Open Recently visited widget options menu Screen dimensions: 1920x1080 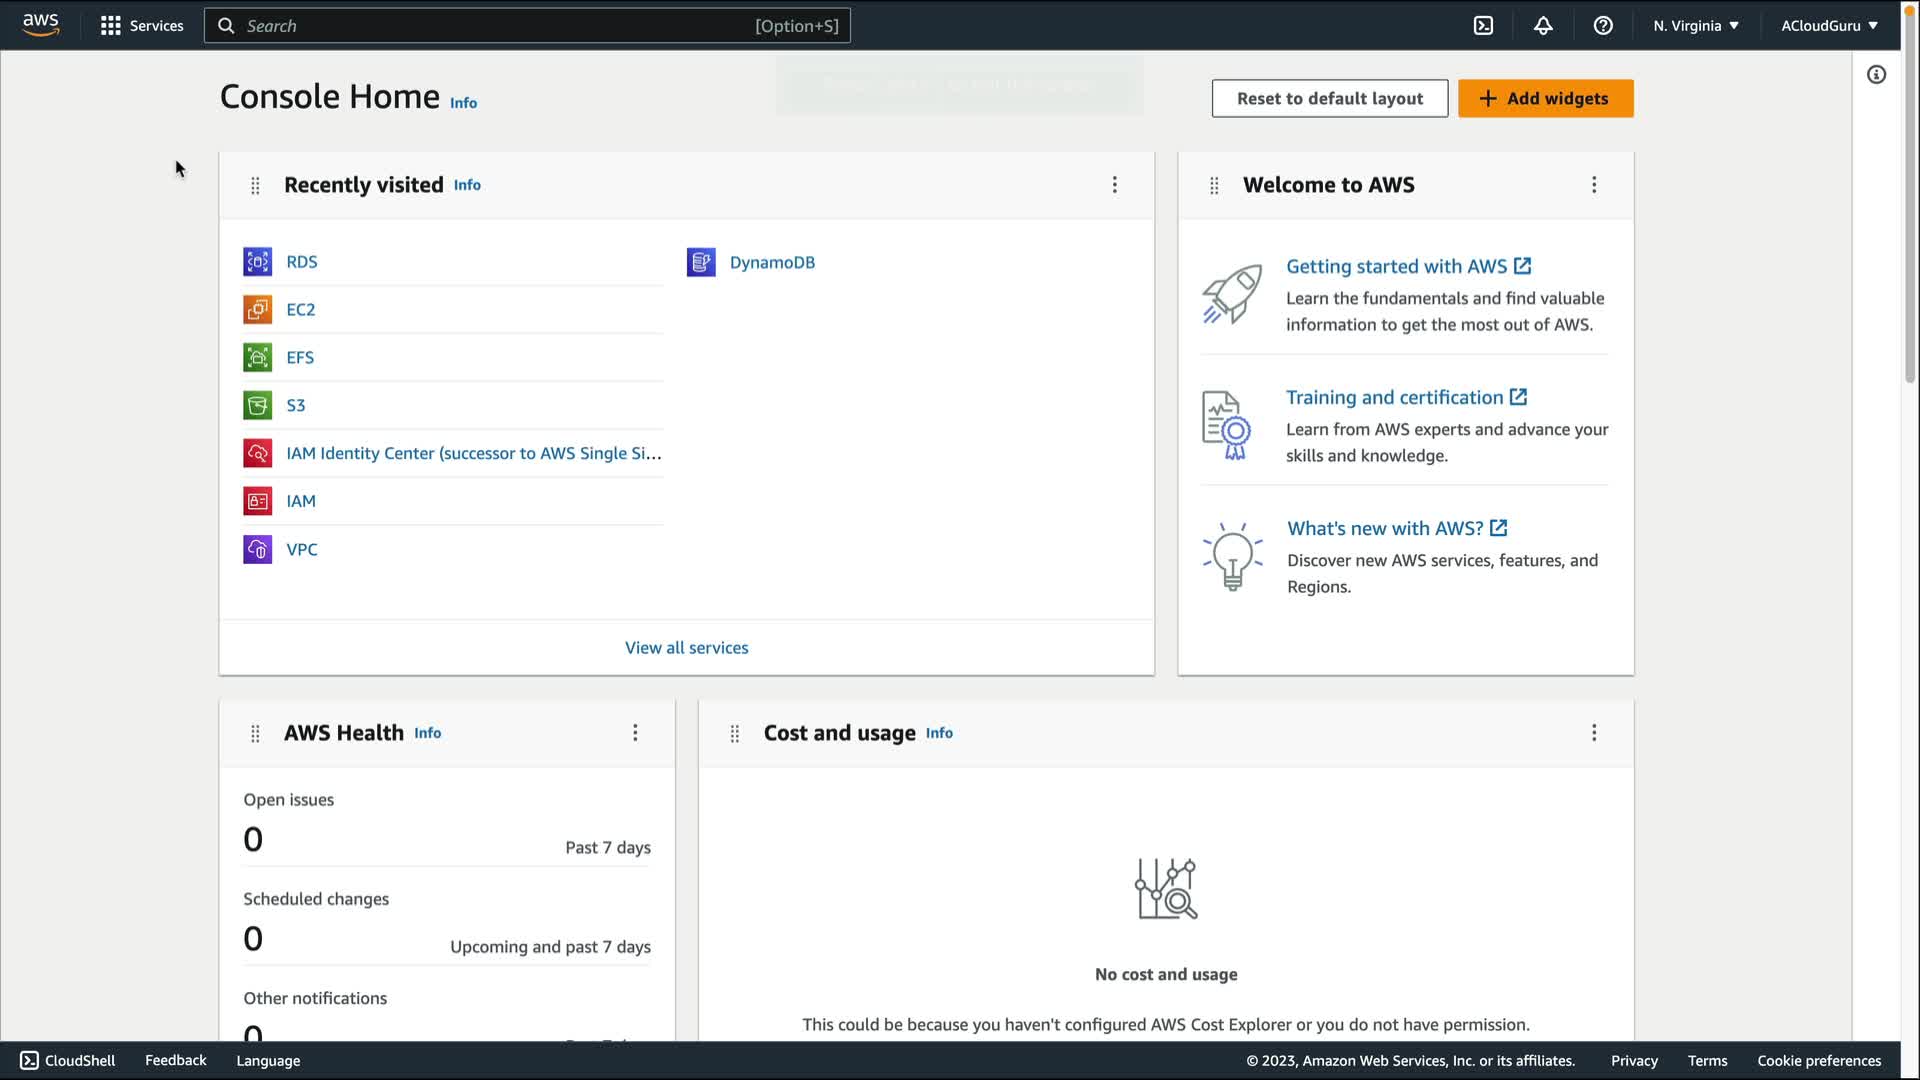(x=1115, y=185)
